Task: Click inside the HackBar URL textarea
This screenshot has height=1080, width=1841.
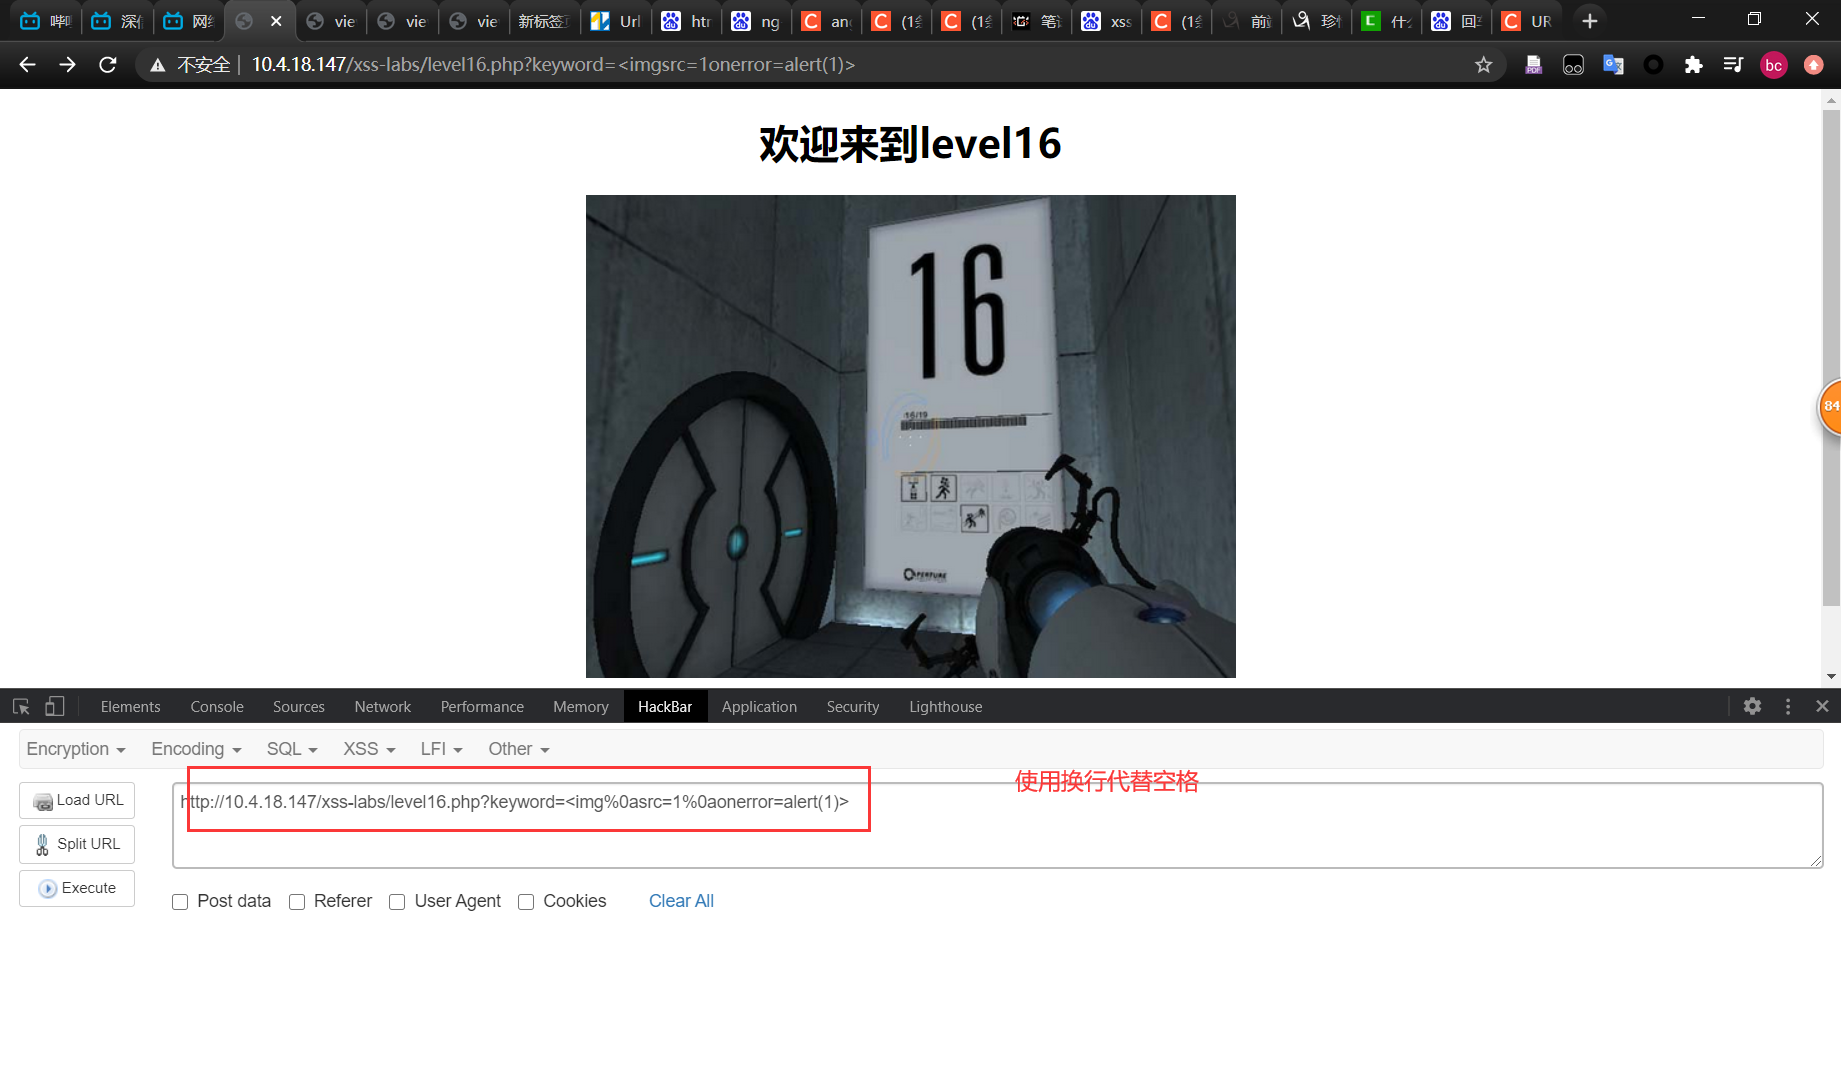Action: (x=997, y=825)
